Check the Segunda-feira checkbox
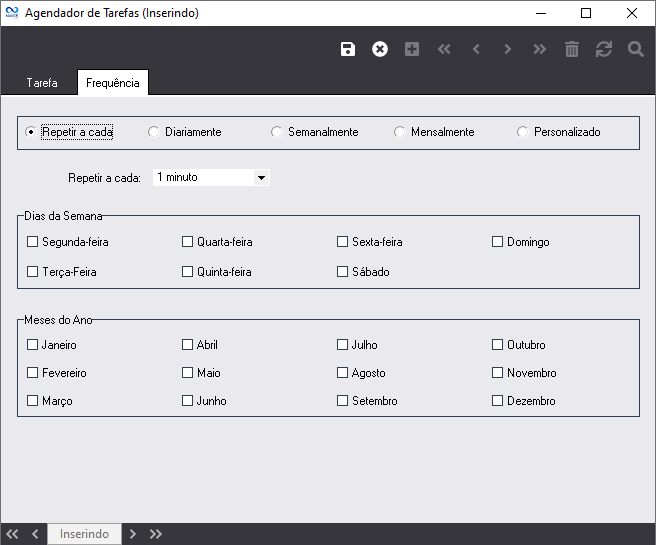 (x=33, y=242)
